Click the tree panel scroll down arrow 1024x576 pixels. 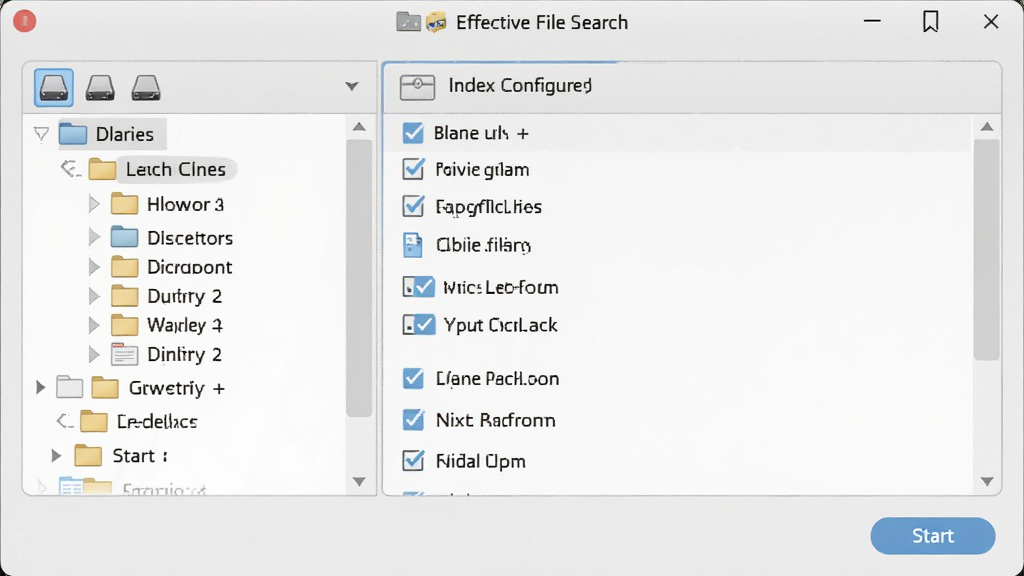[x=359, y=482]
